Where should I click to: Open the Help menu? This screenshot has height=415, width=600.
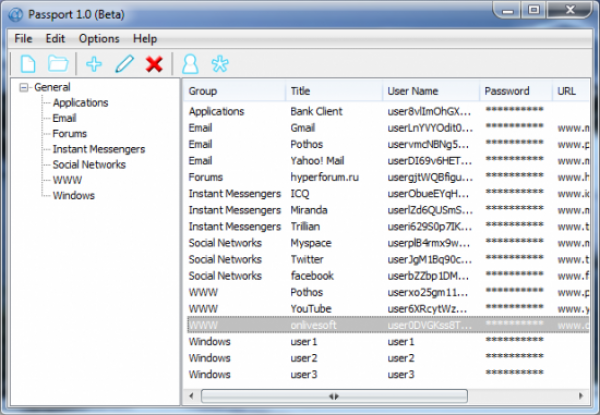tap(145, 38)
